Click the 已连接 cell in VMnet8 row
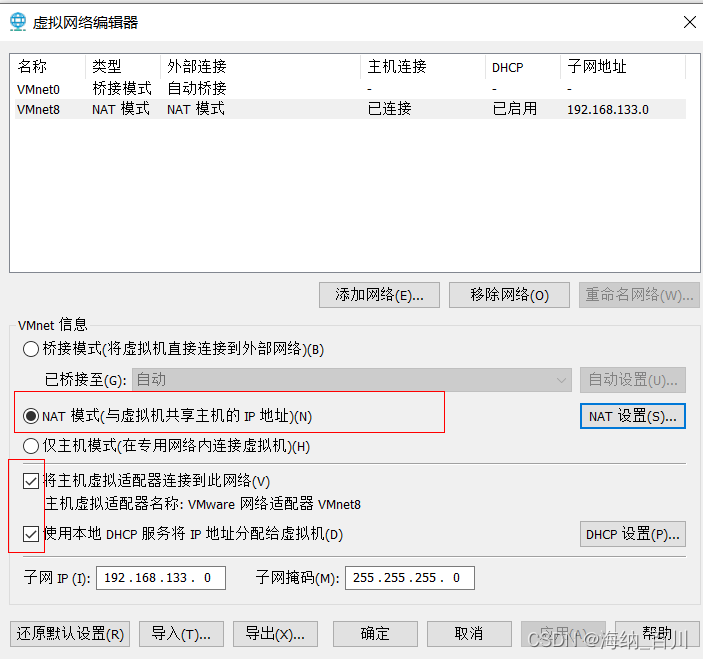The image size is (703, 659). (x=389, y=109)
